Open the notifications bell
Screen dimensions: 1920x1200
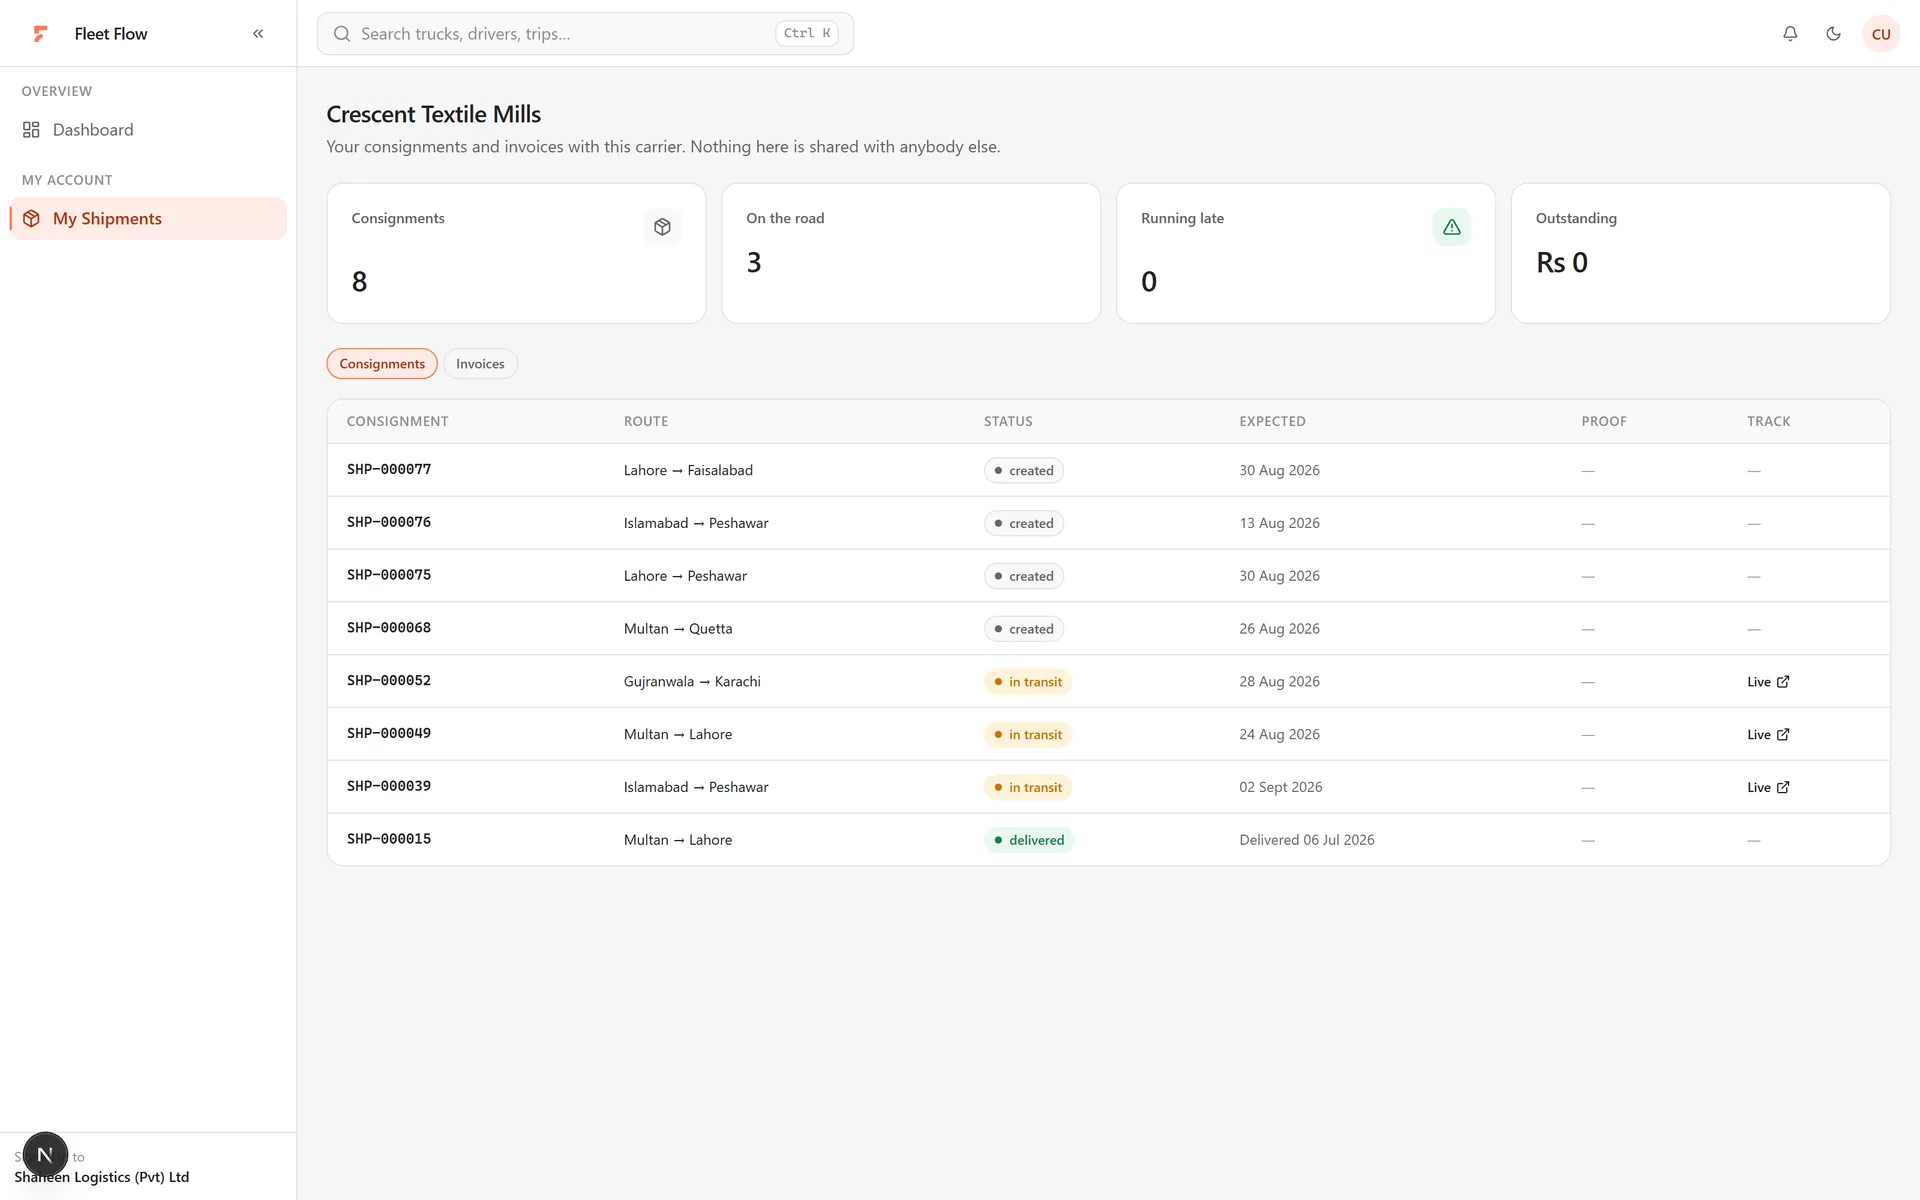click(x=1790, y=34)
